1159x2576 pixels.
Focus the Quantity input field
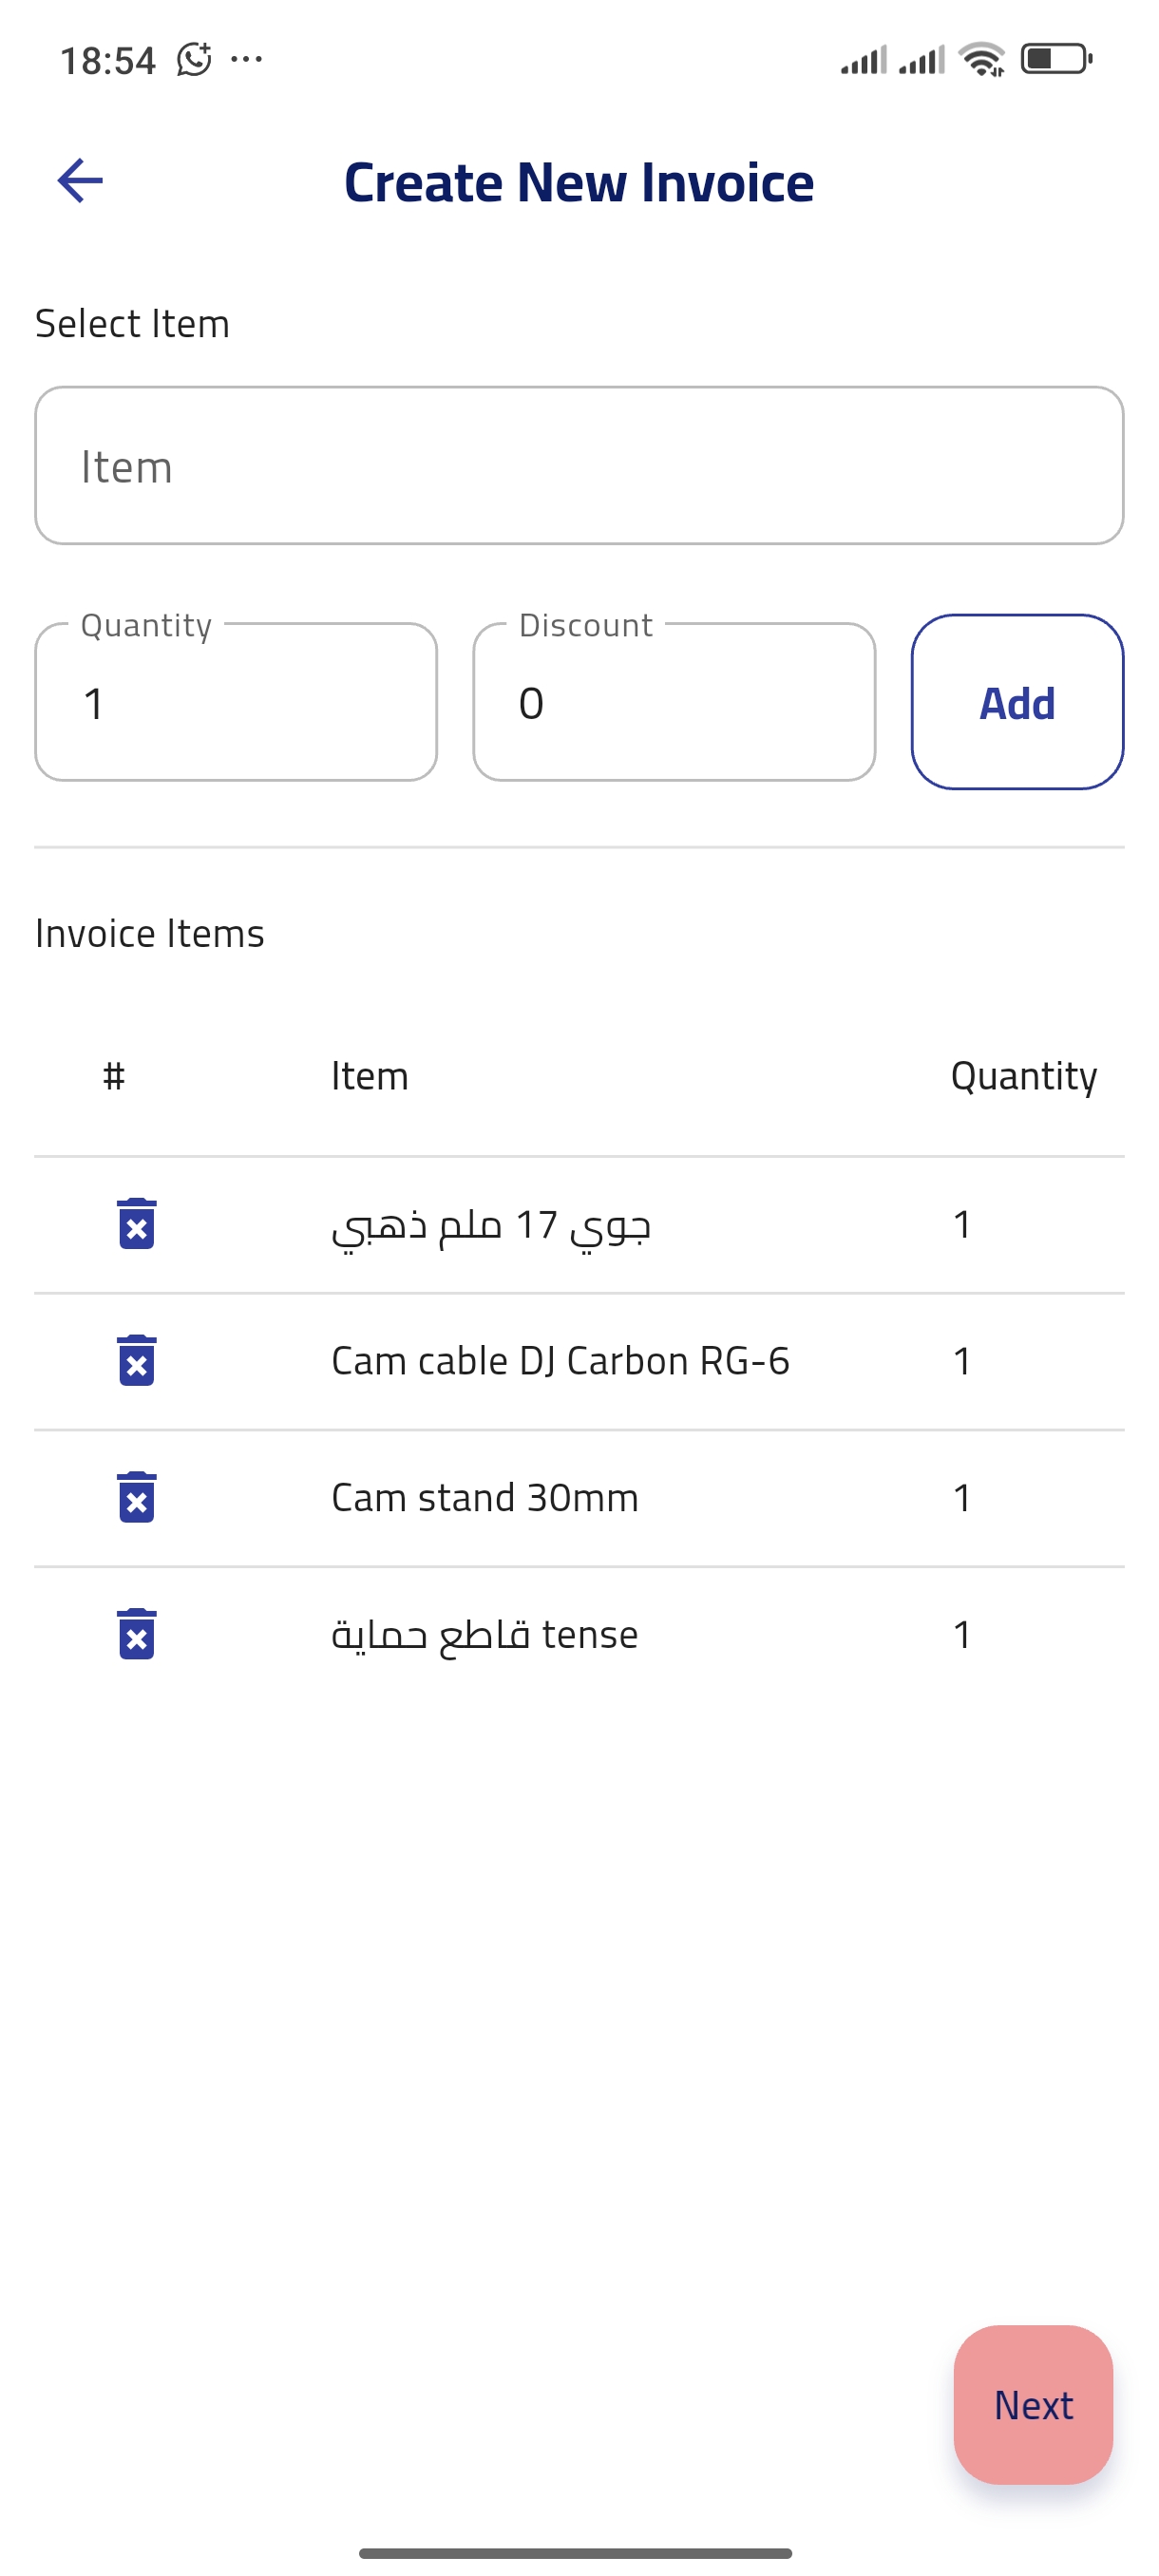(x=236, y=703)
